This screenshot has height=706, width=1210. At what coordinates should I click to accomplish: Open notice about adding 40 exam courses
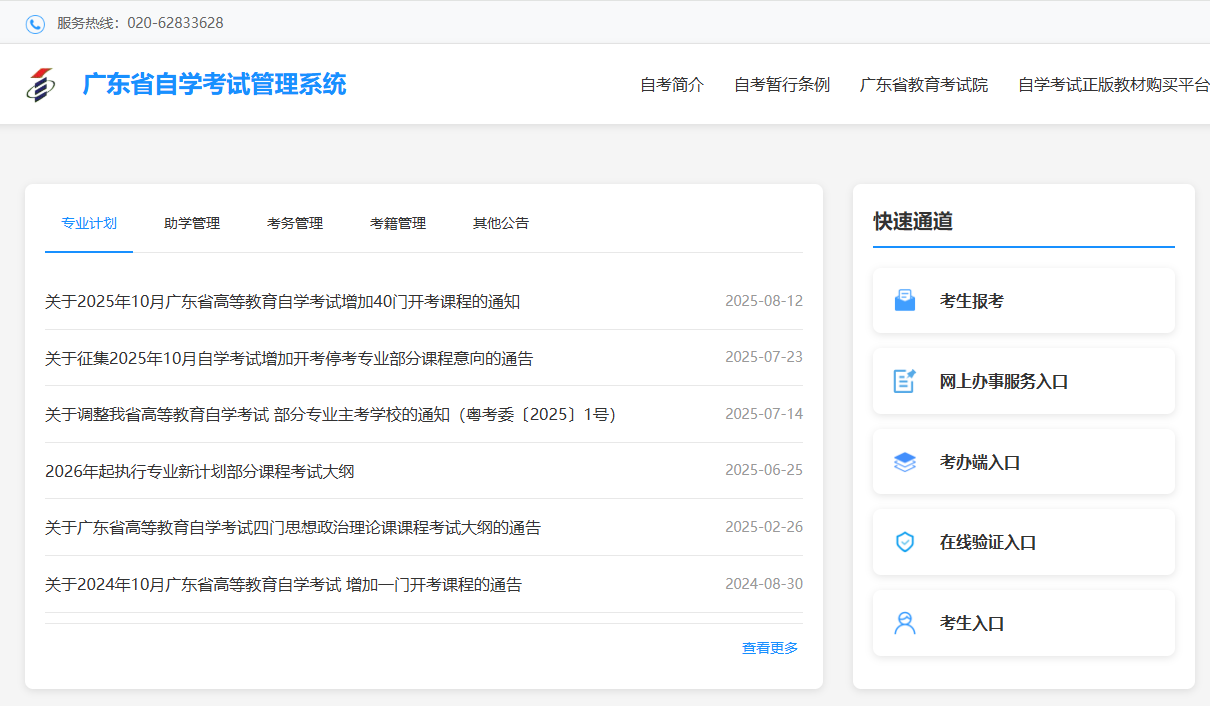(282, 301)
